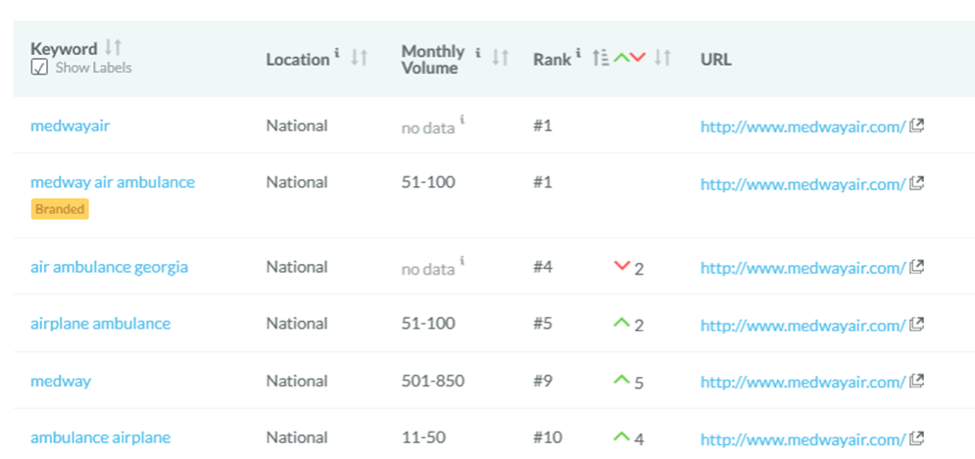
Task: Click the green up arrow in airplane ambulance row
Action: (622, 323)
